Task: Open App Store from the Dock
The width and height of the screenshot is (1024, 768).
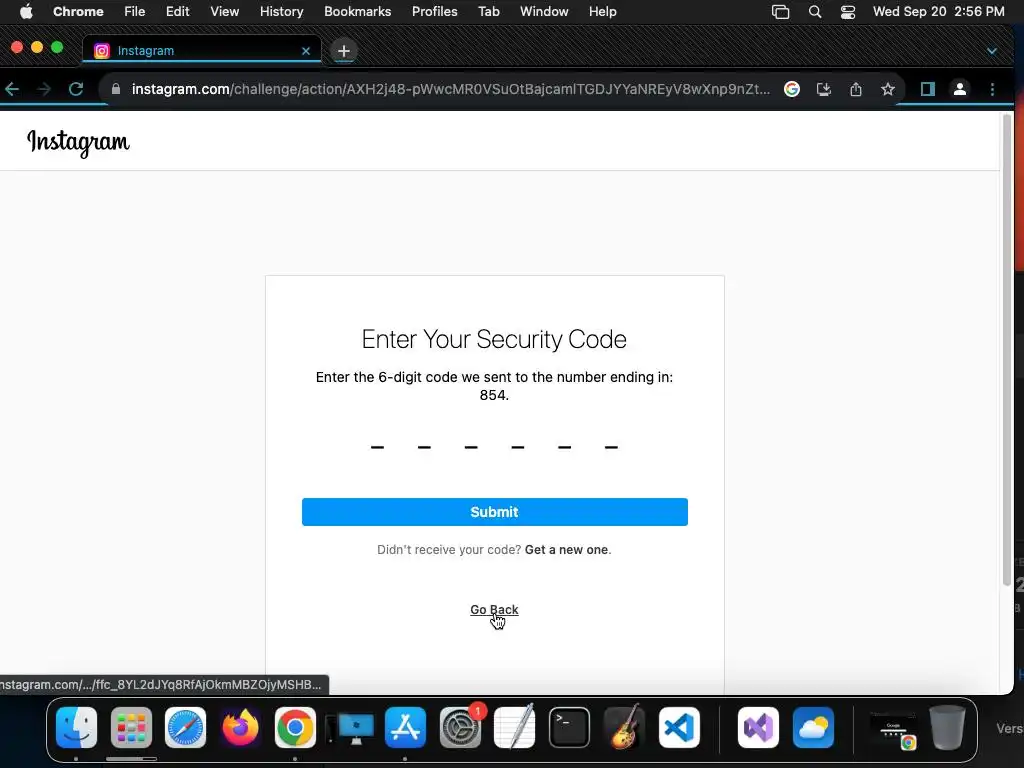Action: click(x=406, y=728)
